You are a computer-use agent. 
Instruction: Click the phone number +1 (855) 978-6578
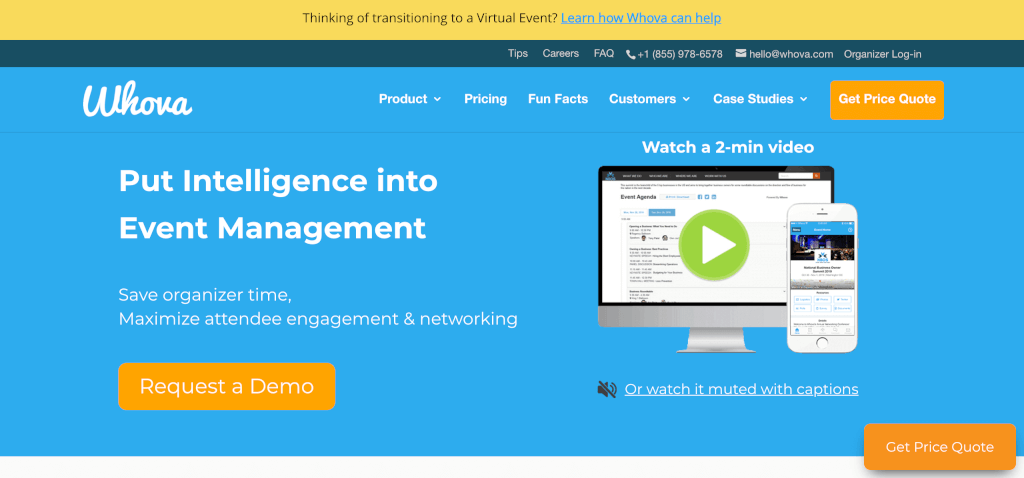[680, 54]
